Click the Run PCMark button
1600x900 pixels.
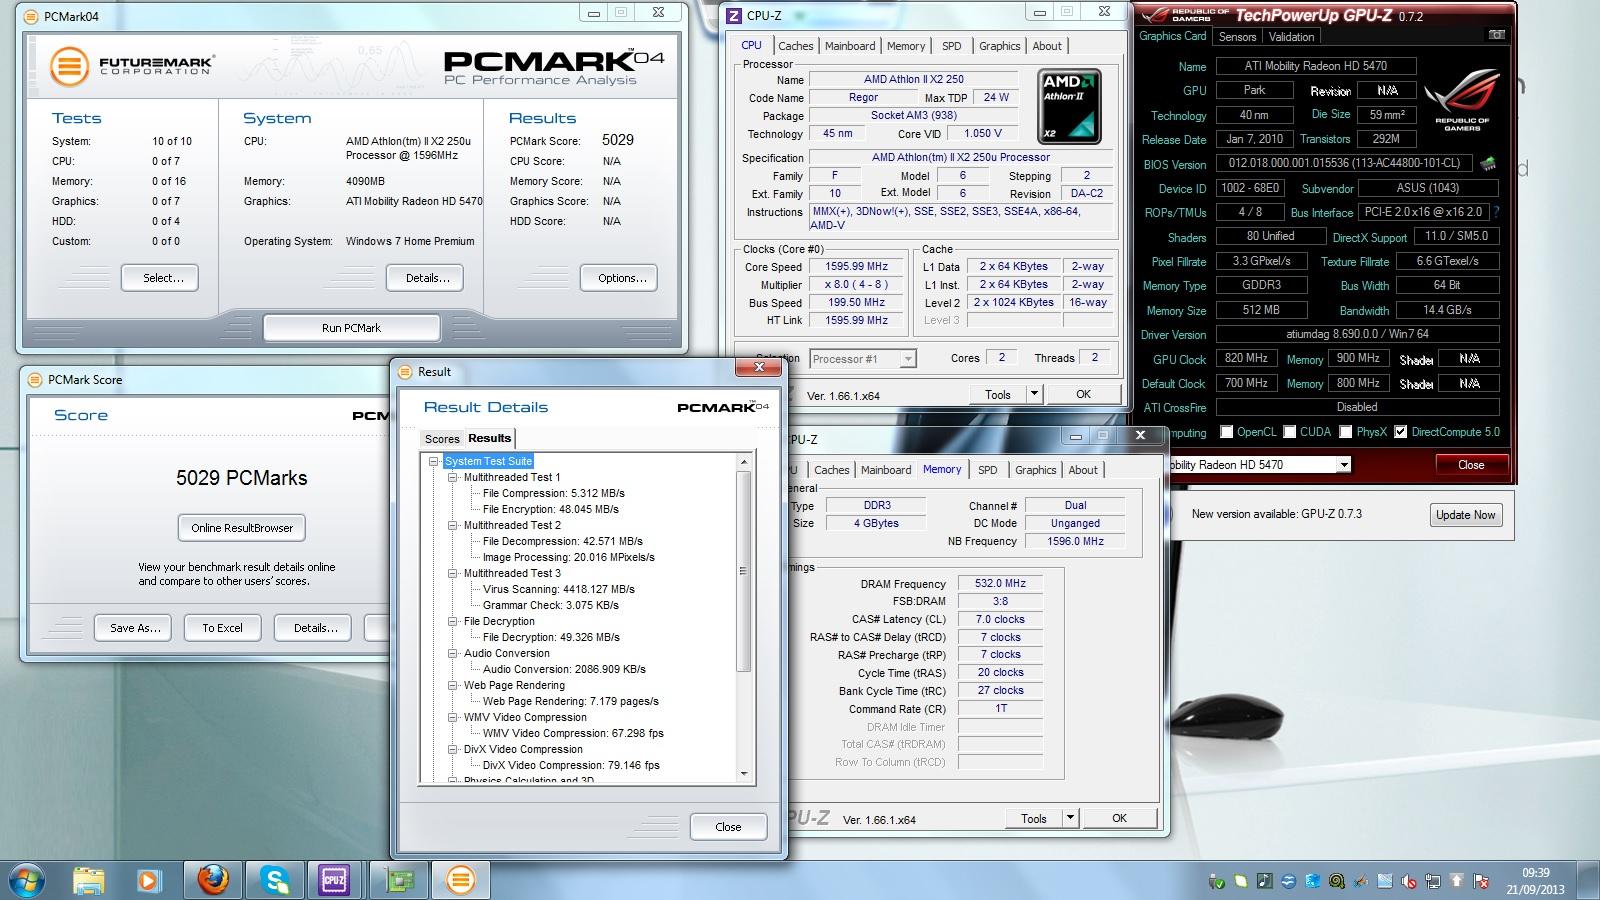[x=352, y=328]
